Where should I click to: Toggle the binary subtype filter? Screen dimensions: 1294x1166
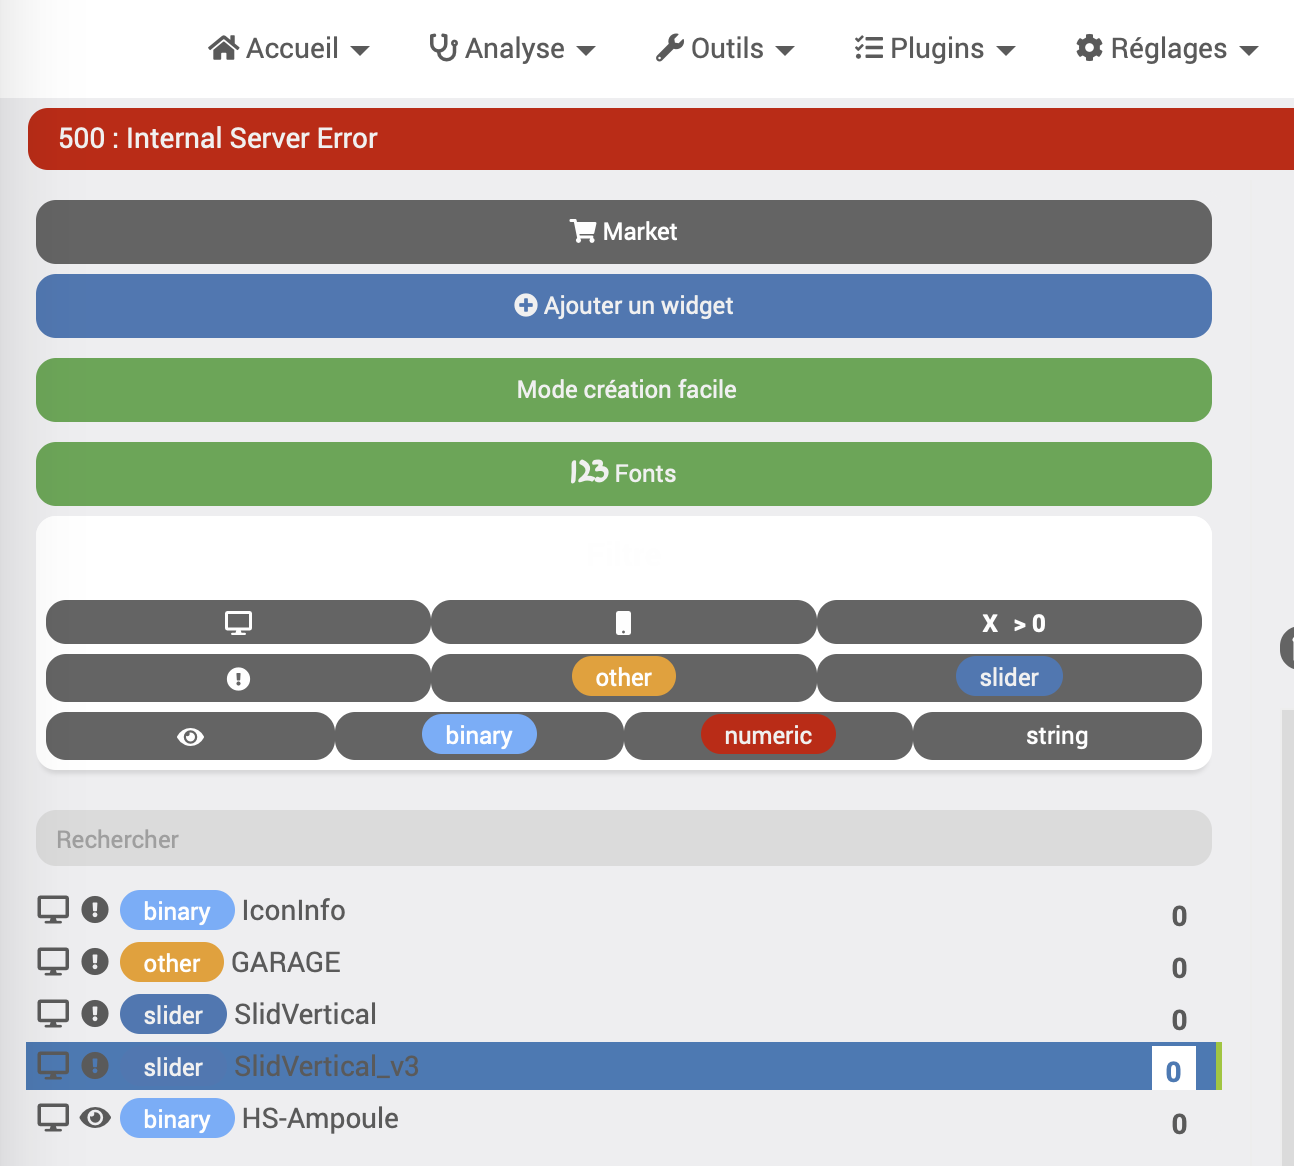[x=479, y=736]
